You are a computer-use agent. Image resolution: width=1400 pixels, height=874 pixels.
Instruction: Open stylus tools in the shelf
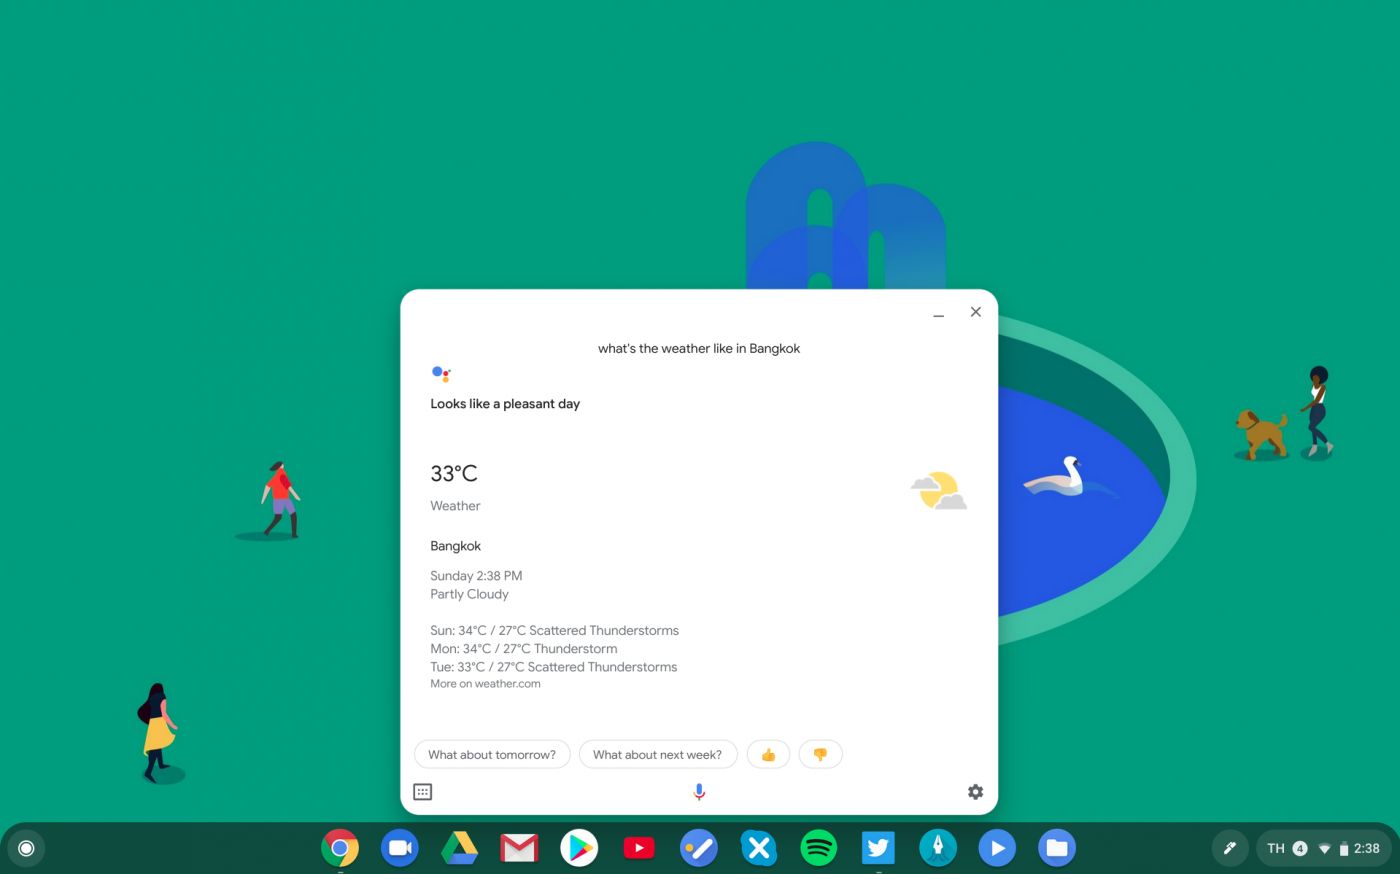click(x=1230, y=849)
